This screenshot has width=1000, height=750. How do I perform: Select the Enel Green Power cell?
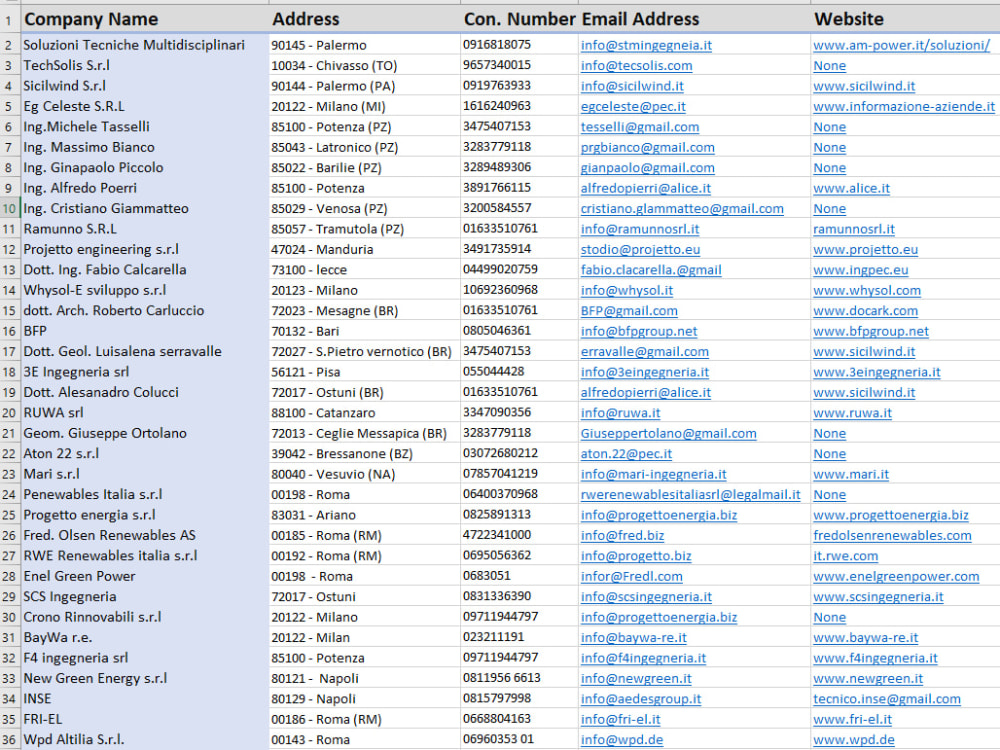(145, 576)
